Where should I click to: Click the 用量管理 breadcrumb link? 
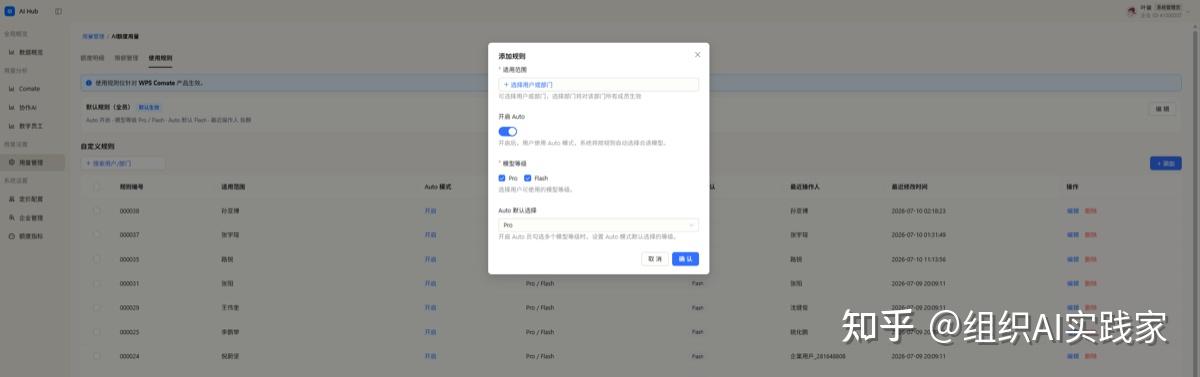pyautogui.click(x=93, y=36)
